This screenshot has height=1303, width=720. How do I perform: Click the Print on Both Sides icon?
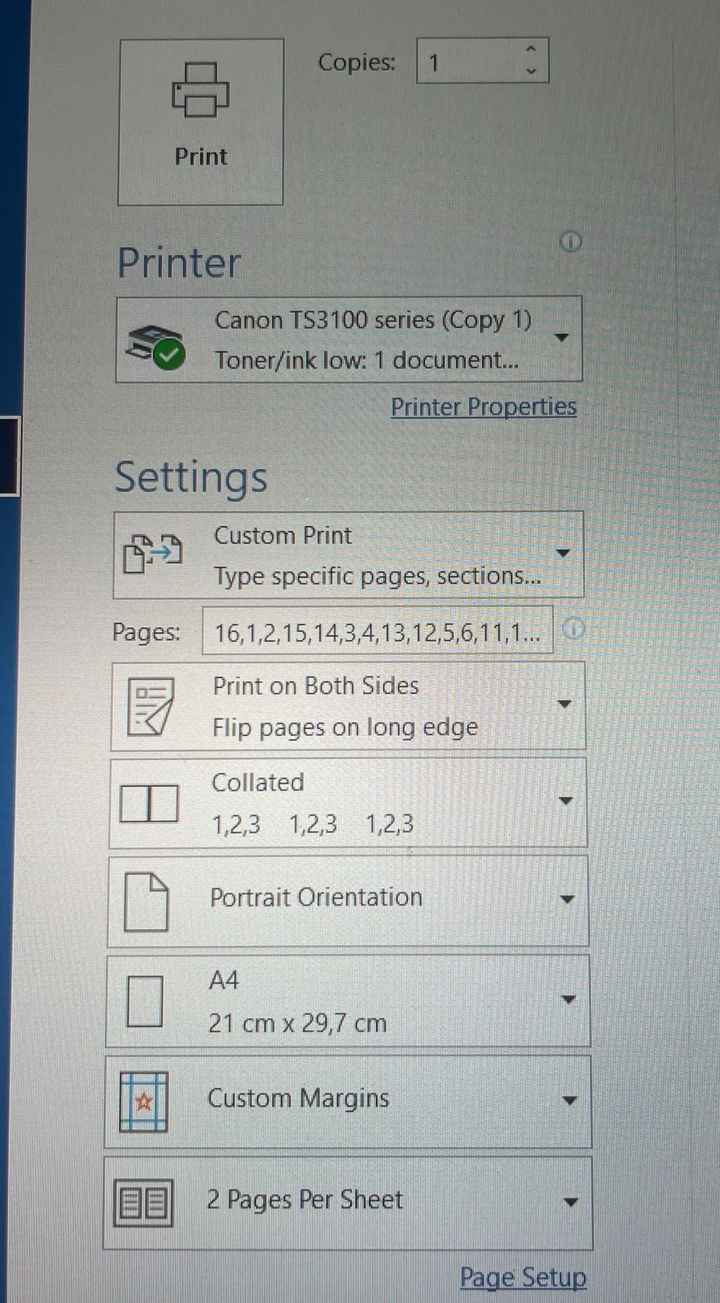pyautogui.click(x=150, y=706)
